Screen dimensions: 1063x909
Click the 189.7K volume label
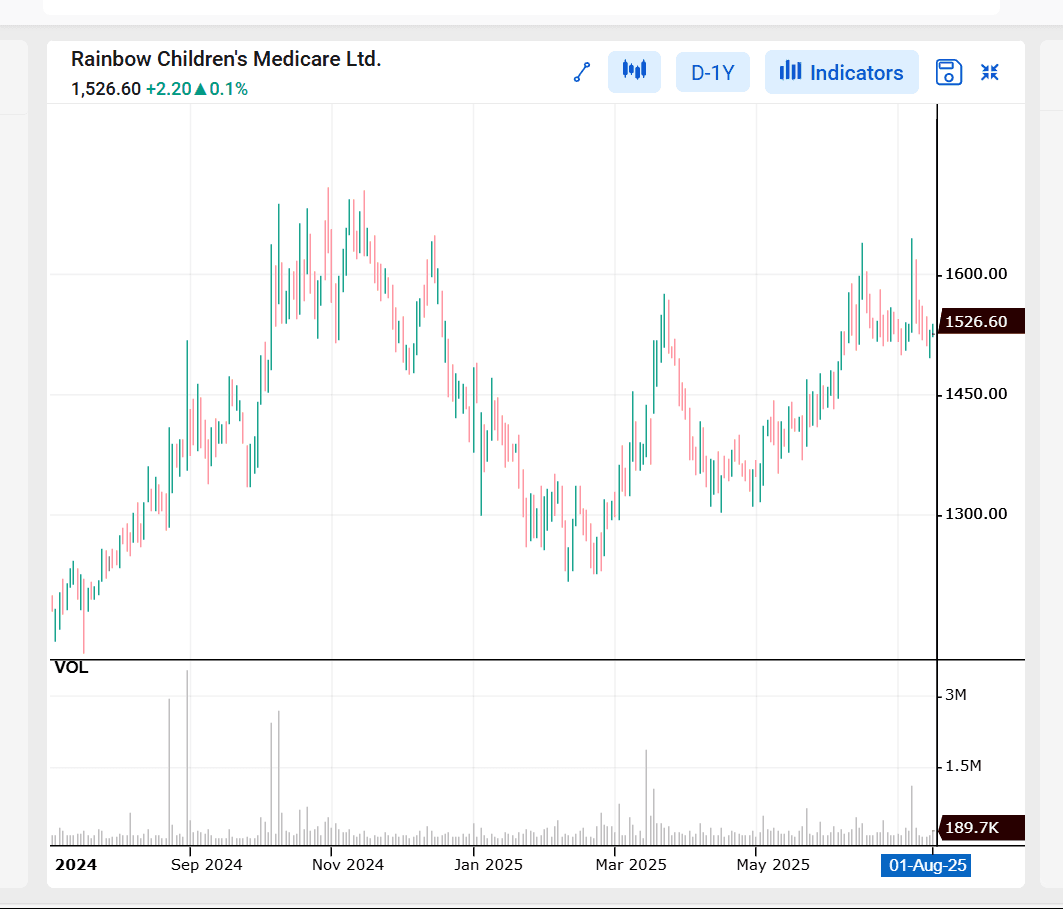click(980, 828)
